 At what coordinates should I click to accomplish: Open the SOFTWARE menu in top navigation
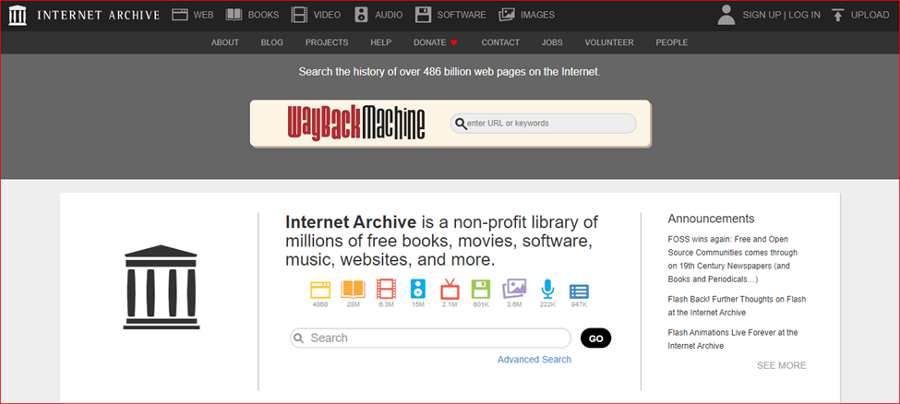(x=451, y=15)
